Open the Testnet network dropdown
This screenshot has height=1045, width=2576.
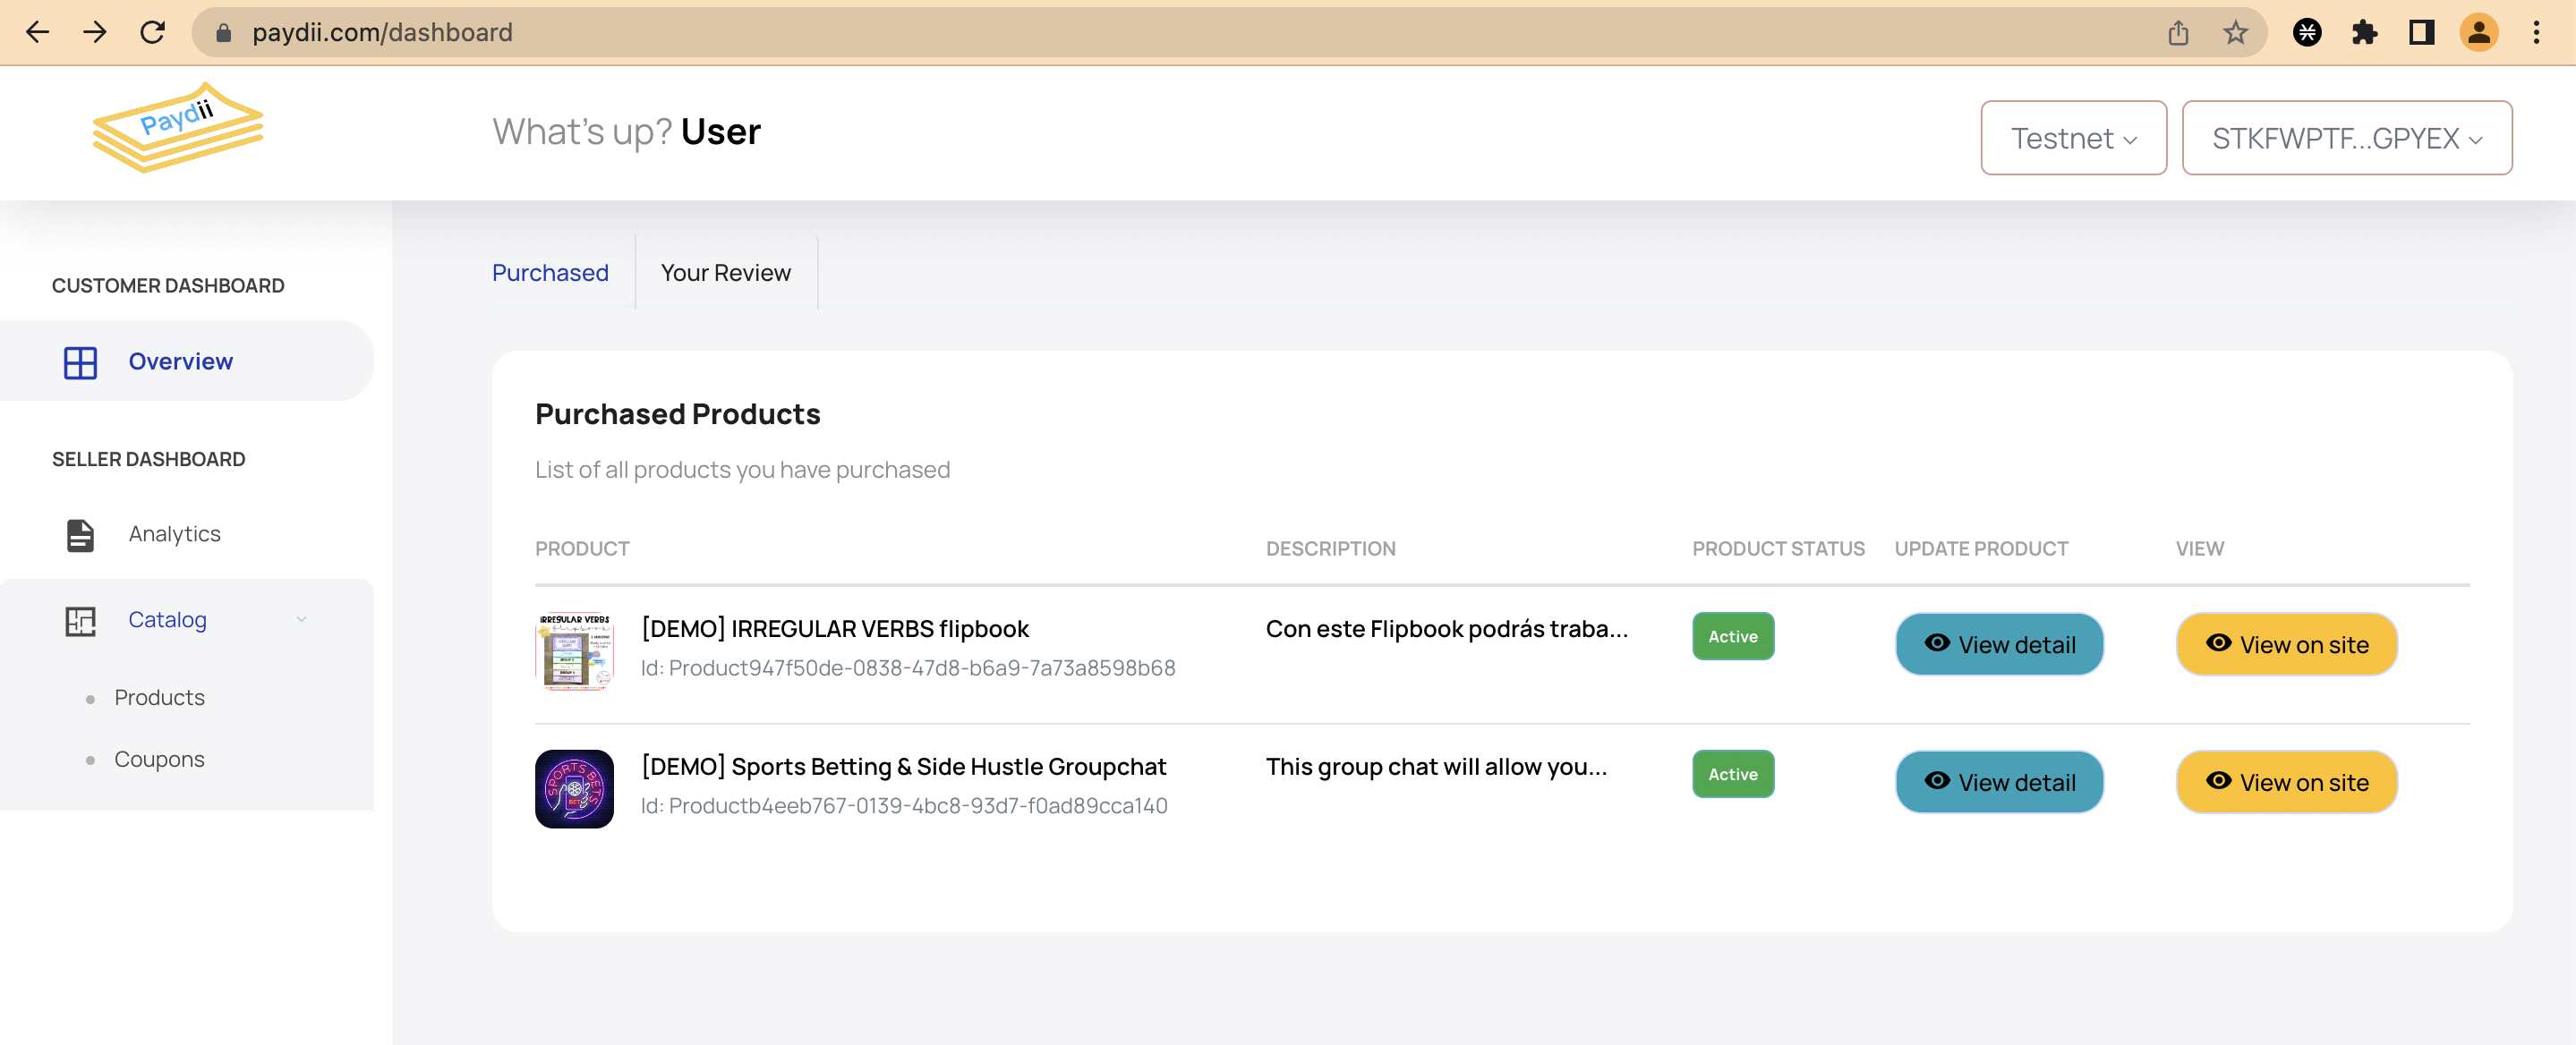pyautogui.click(x=2073, y=138)
